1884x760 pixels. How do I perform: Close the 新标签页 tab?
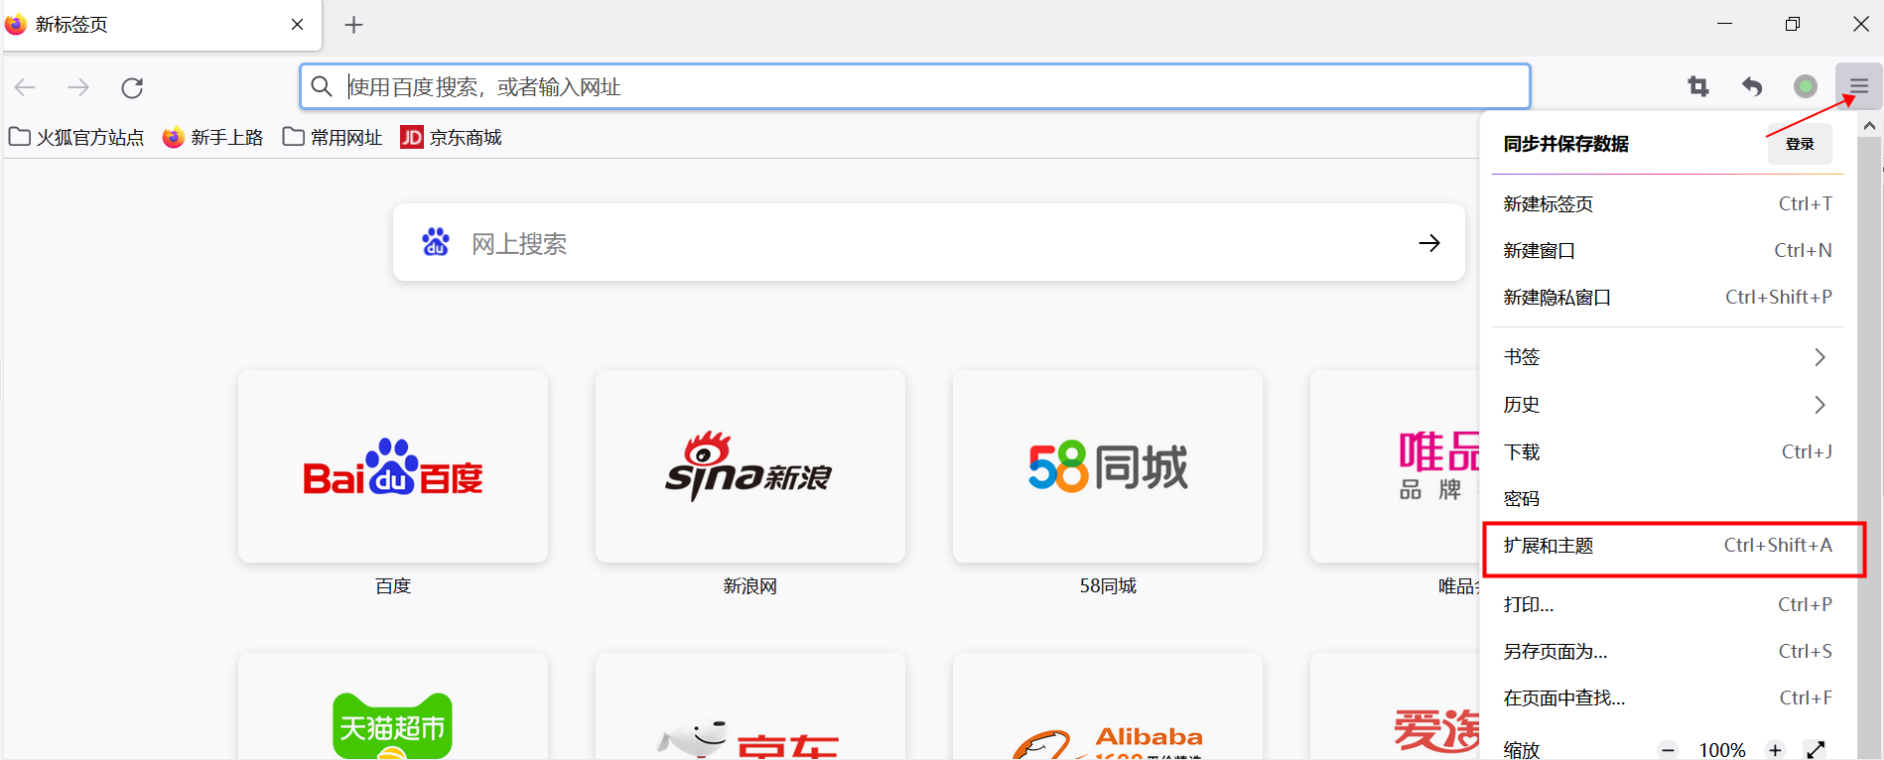coord(297,24)
